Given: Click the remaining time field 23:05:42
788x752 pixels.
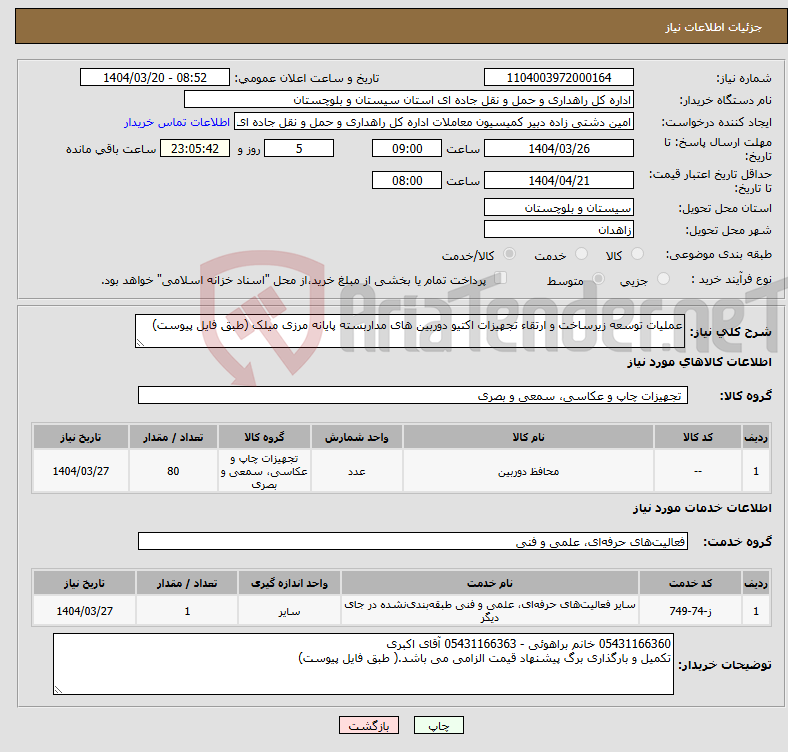Looking at the screenshot, I should [195, 148].
